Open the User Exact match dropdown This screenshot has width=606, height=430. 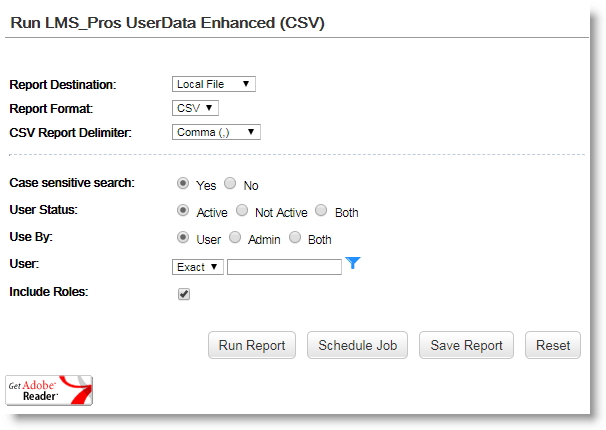tap(197, 267)
